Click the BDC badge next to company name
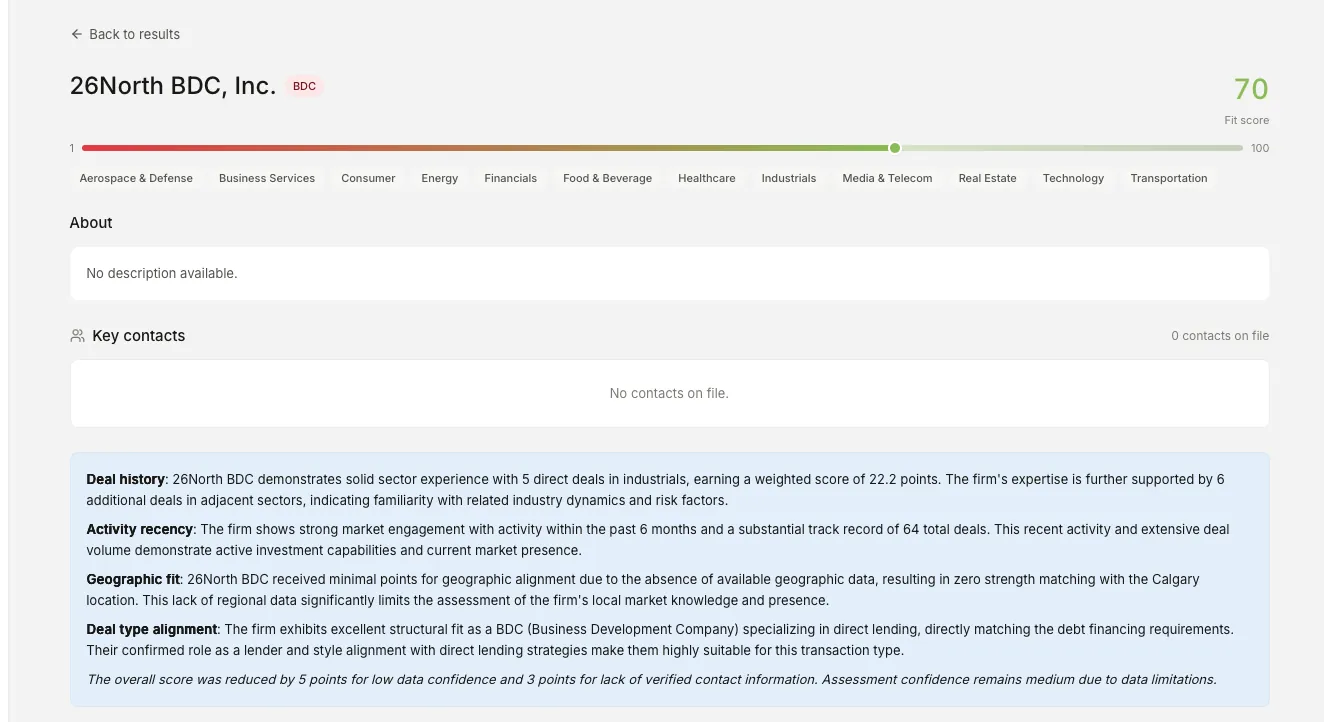The height and width of the screenshot is (722, 1324). [x=304, y=86]
